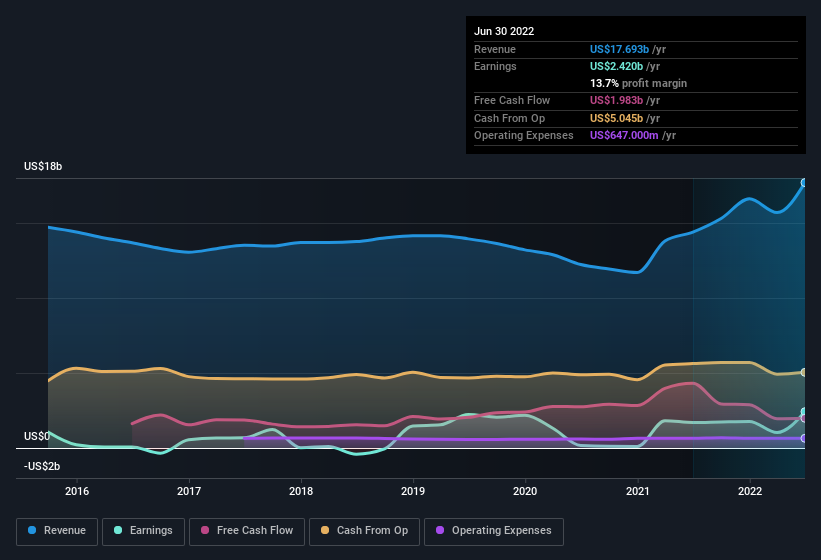Click the pink Free Cash Flow legend dot

tap(205, 530)
